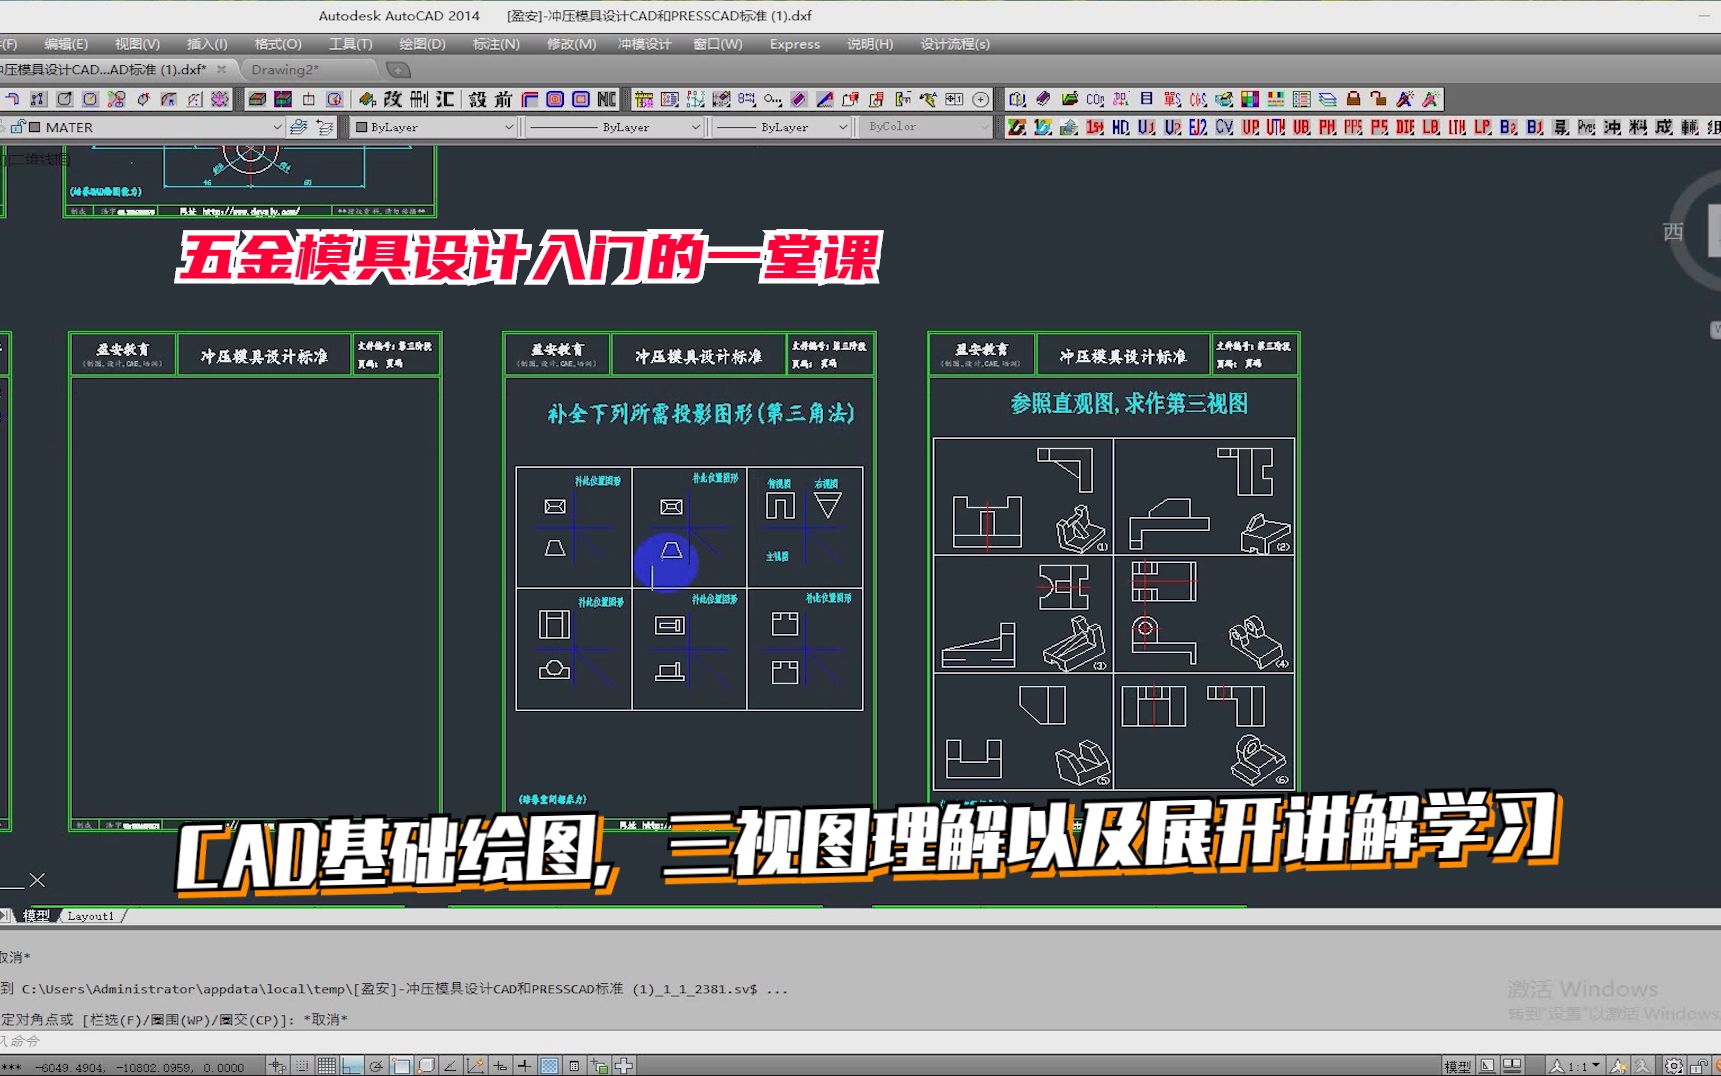This screenshot has height=1076, width=1721.
Task: Close the 冲压模具设计 dxf document tab
Action: 221,69
